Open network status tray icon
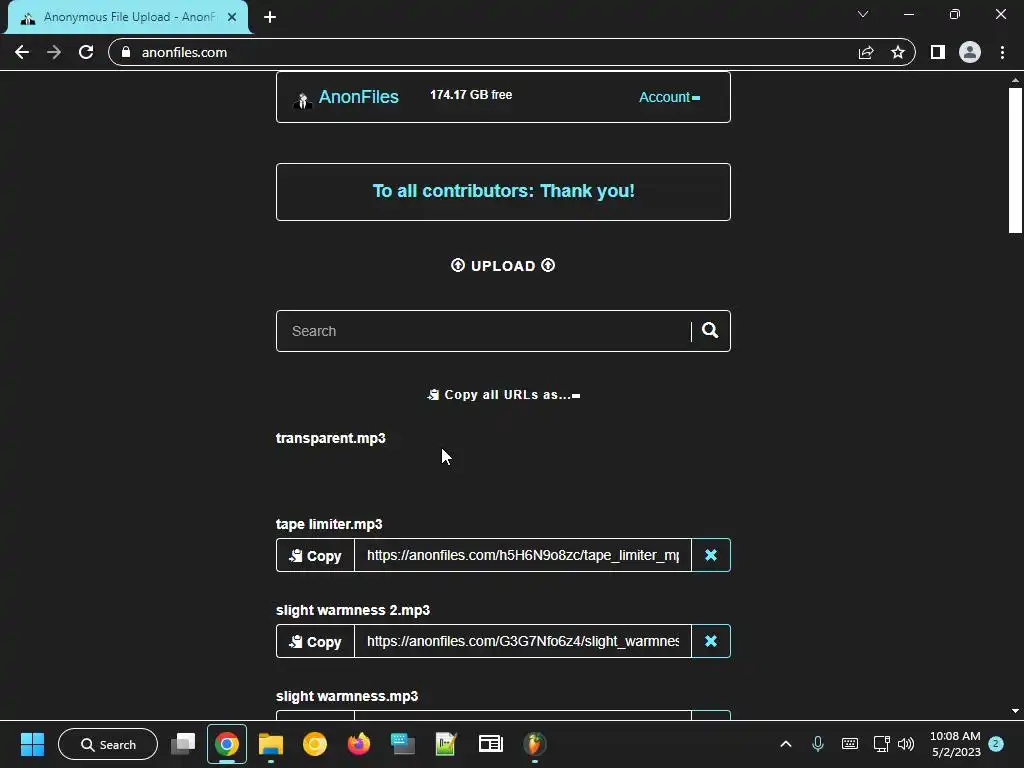The image size is (1024, 768). pyautogui.click(x=882, y=744)
